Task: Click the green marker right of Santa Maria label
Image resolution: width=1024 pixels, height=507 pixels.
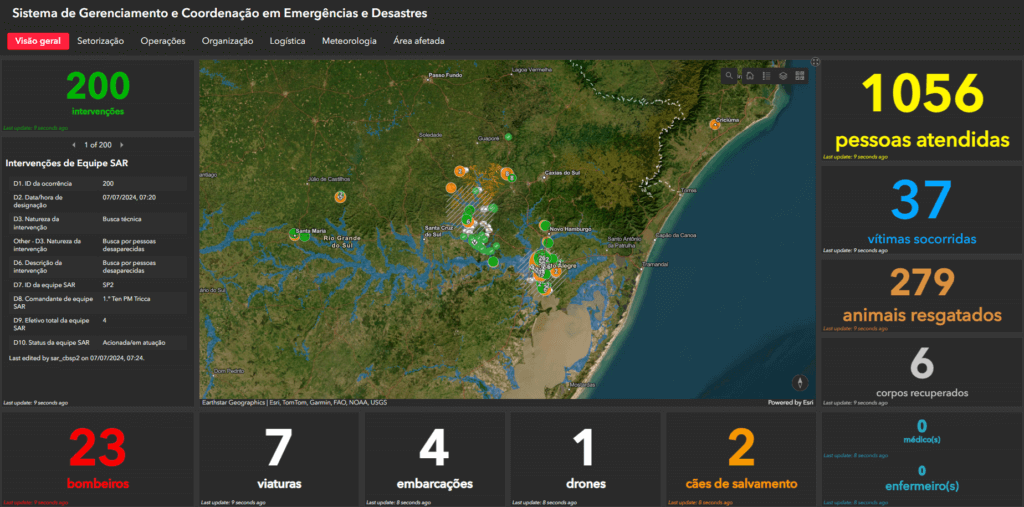Action: [x=305, y=237]
